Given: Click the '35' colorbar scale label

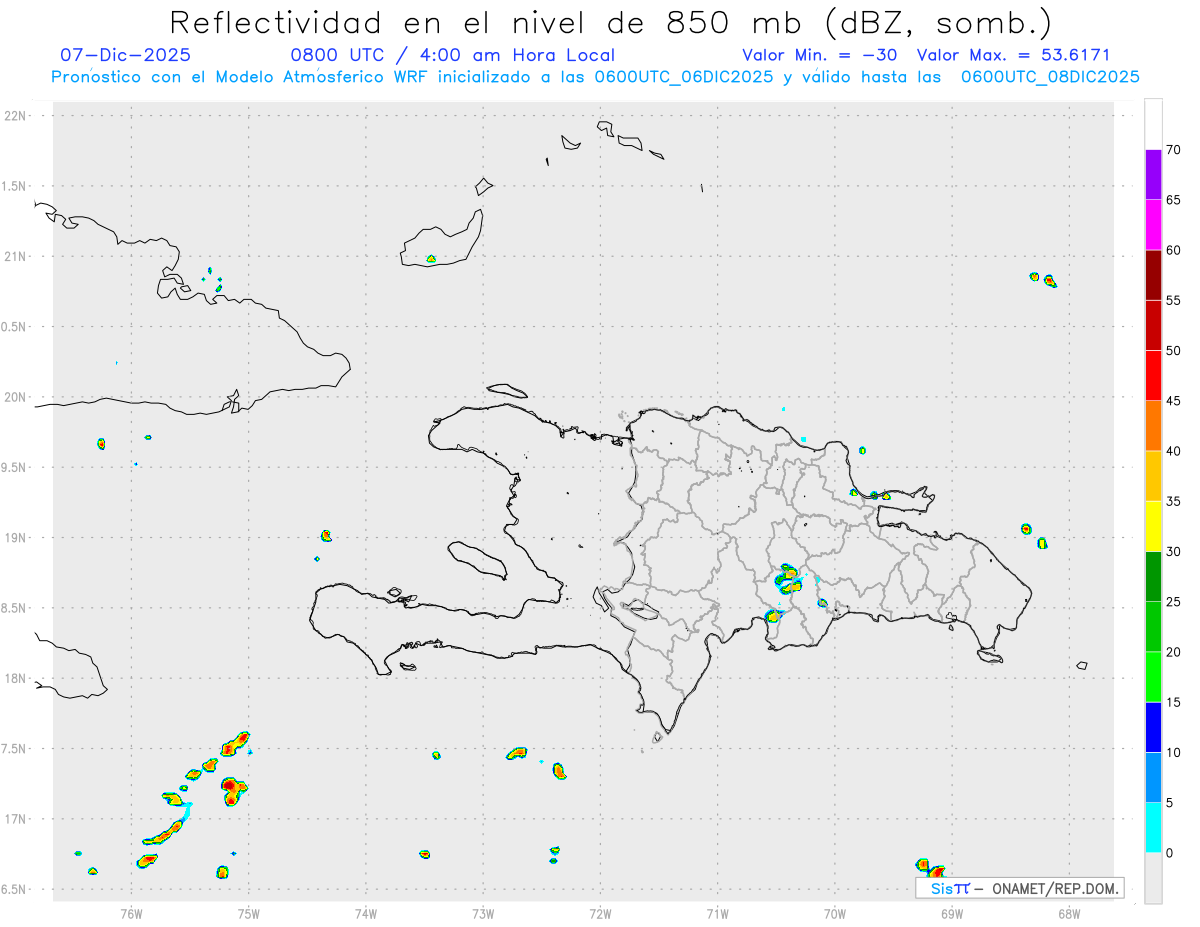Looking at the screenshot, I should (1173, 502).
